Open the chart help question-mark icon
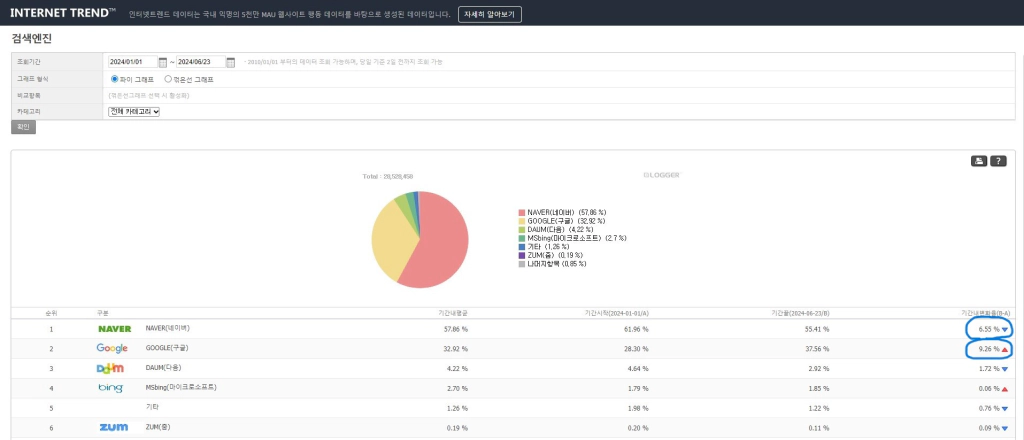 tap(998, 161)
